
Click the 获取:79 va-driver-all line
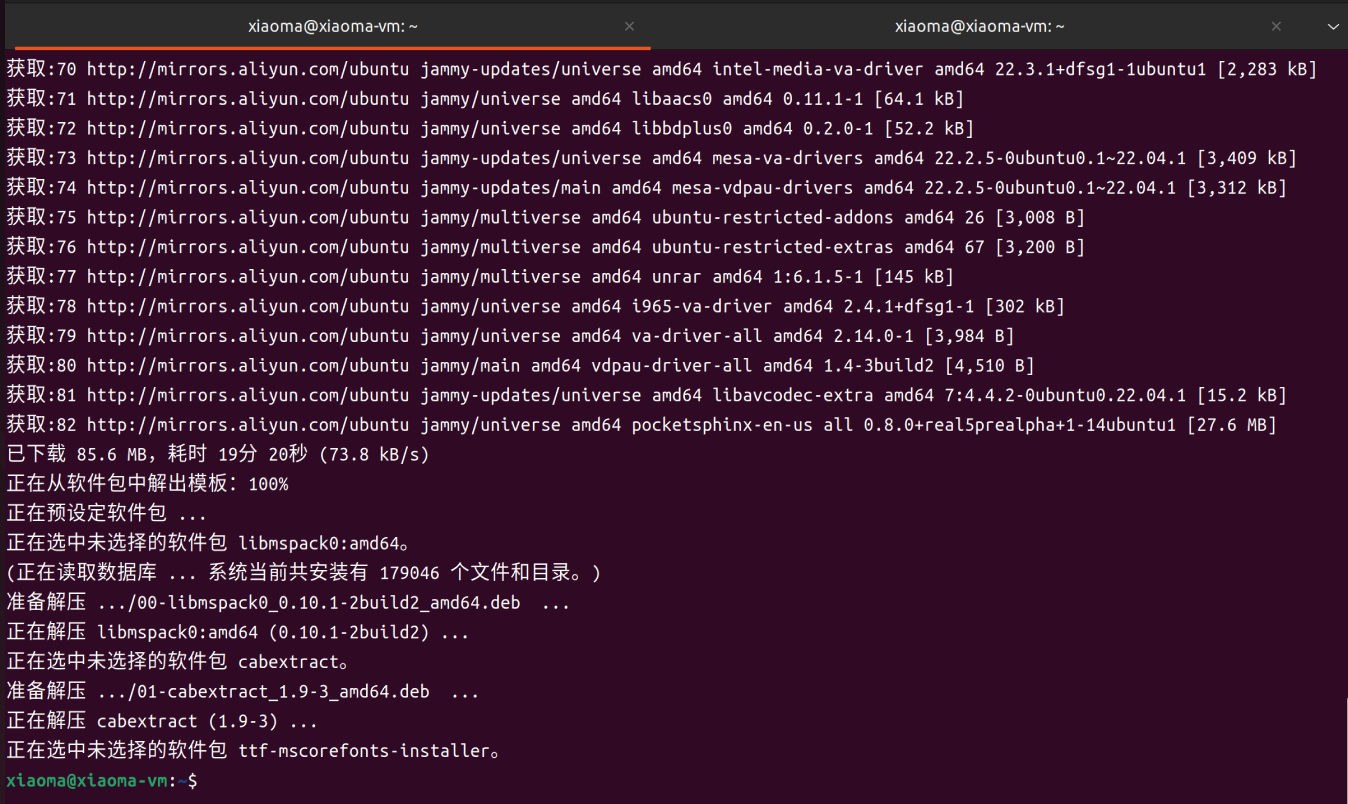(510, 336)
